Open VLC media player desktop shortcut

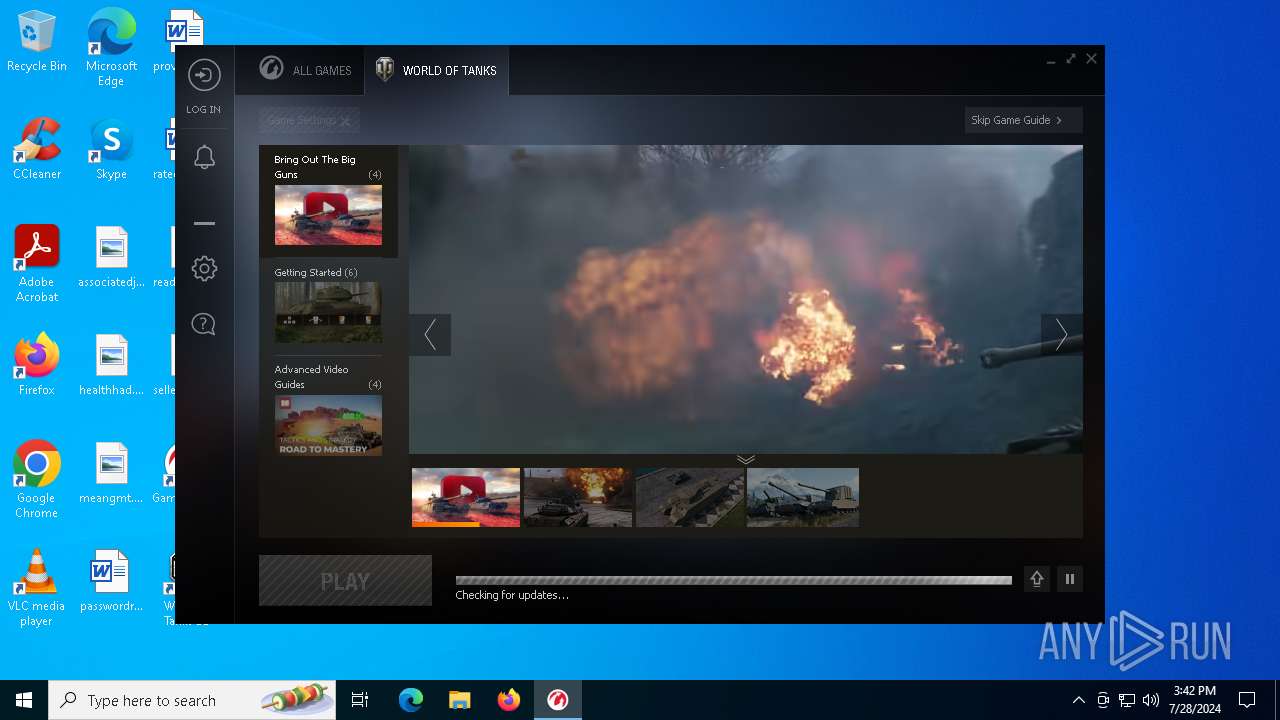pyautogui.click(x=37, y=588)
